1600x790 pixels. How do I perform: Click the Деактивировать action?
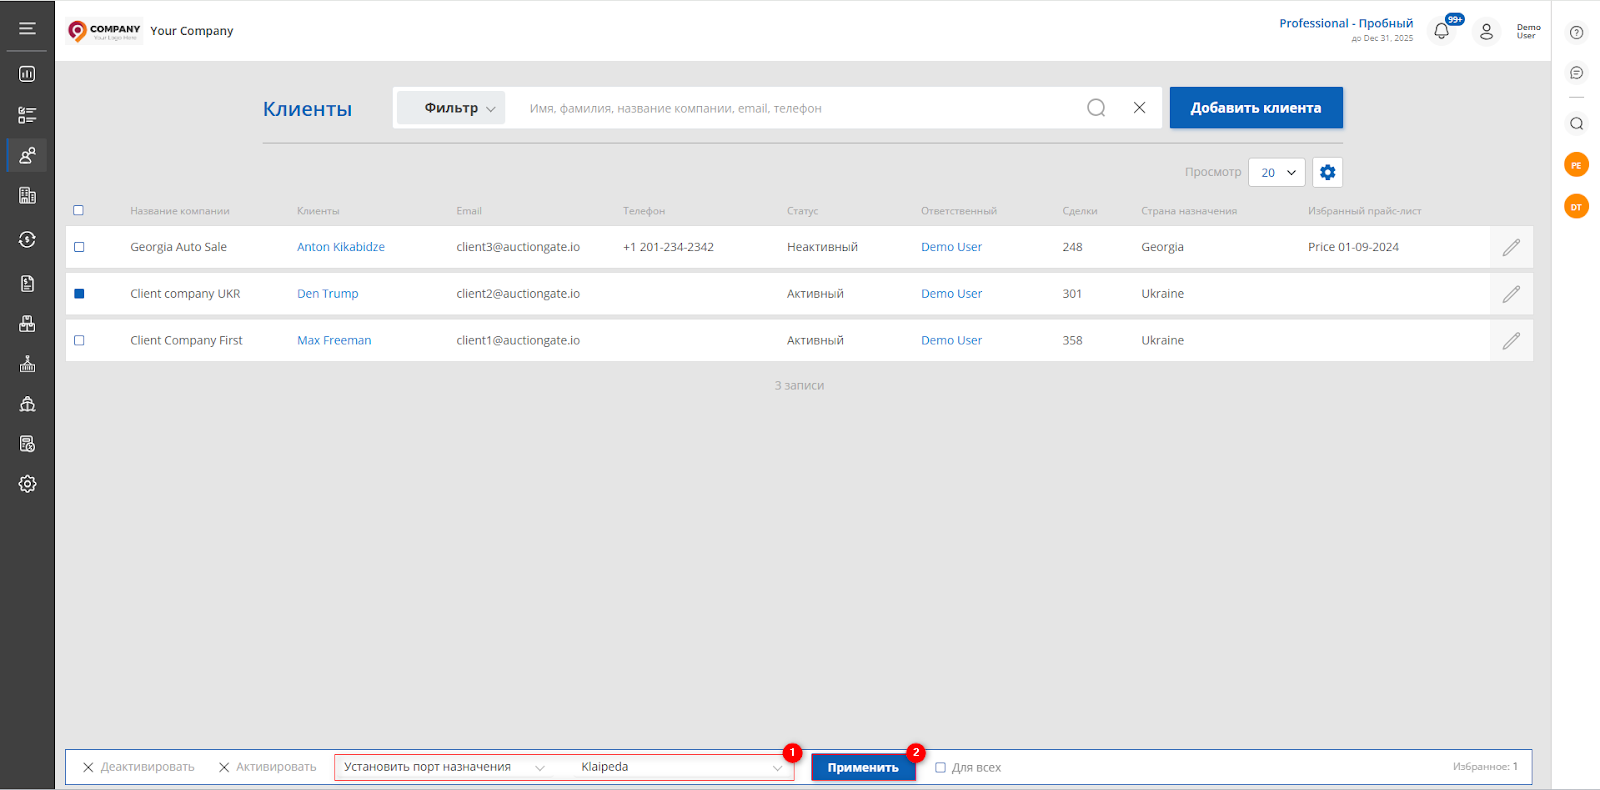[138, 767]
